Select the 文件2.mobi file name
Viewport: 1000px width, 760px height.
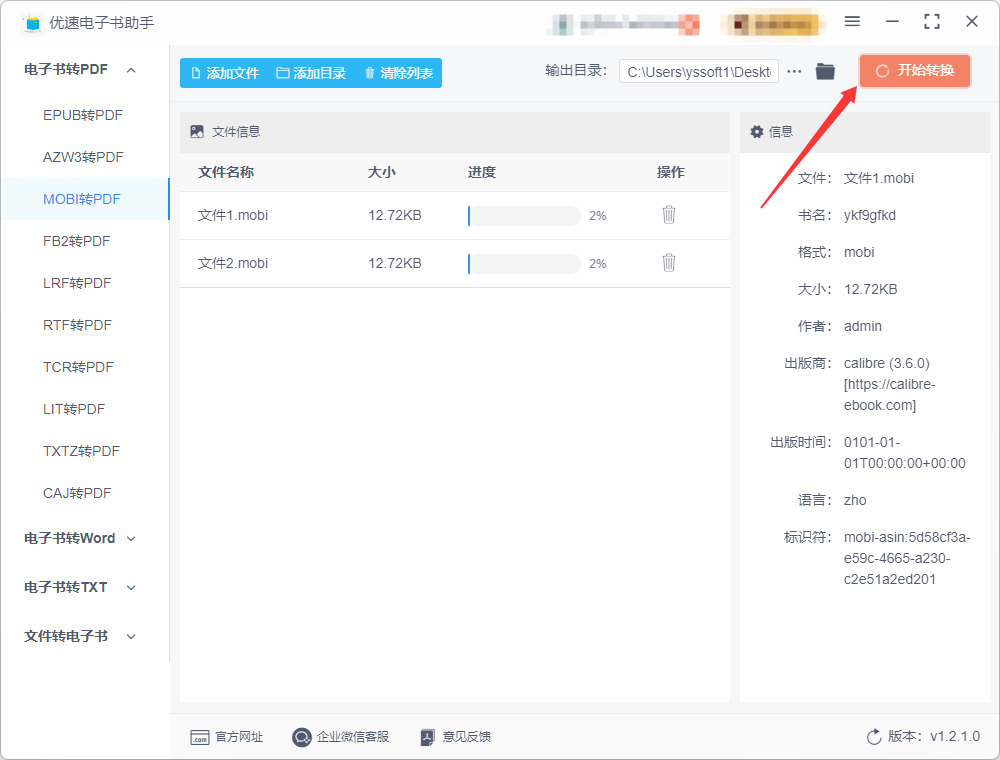[x=233, y=263]
